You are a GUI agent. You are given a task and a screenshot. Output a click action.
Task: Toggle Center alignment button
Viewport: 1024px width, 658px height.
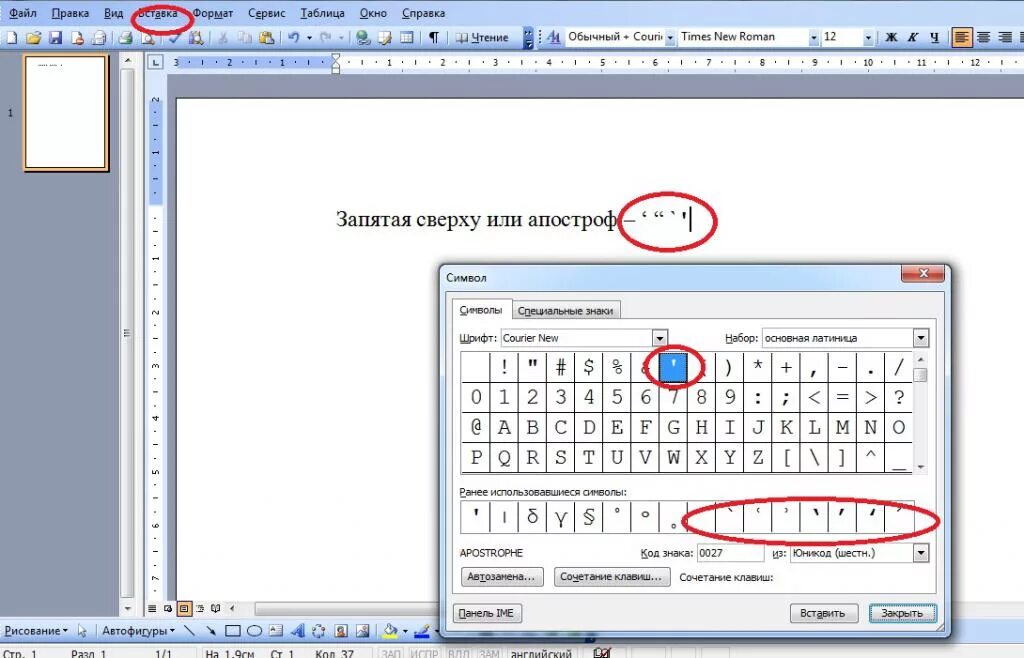(983, 38)
